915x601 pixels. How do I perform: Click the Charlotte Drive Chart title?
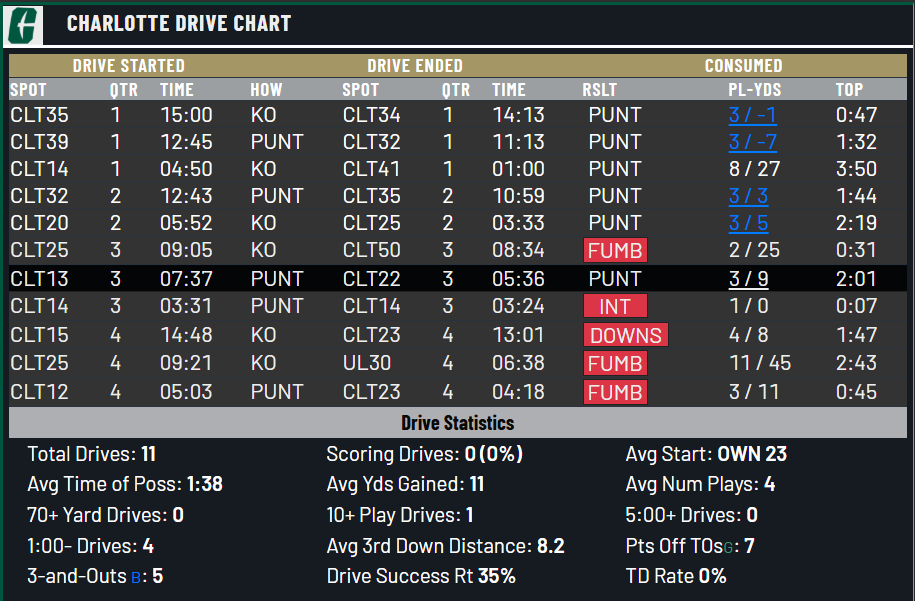click(x=179, y=23)
